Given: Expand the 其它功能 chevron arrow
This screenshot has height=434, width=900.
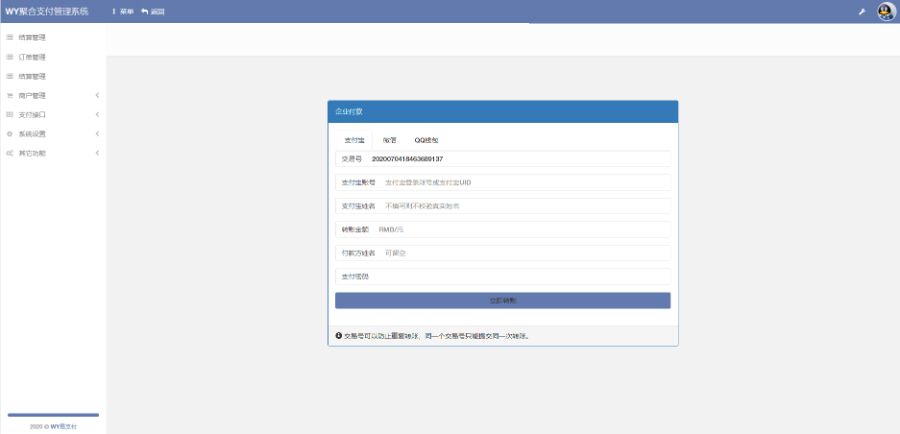Looking at the screenshot, I should pos(97,153).
